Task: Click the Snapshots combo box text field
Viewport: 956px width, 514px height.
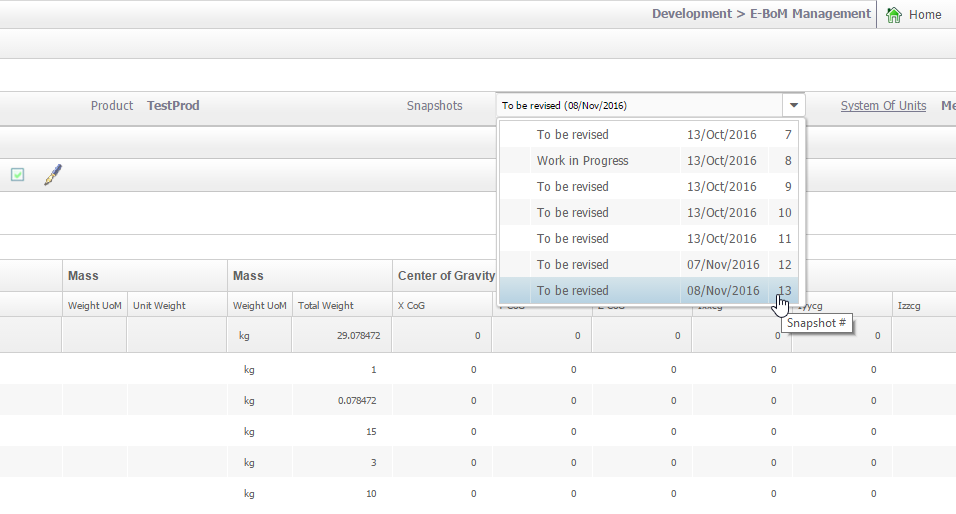Action: tap(638, 105)
